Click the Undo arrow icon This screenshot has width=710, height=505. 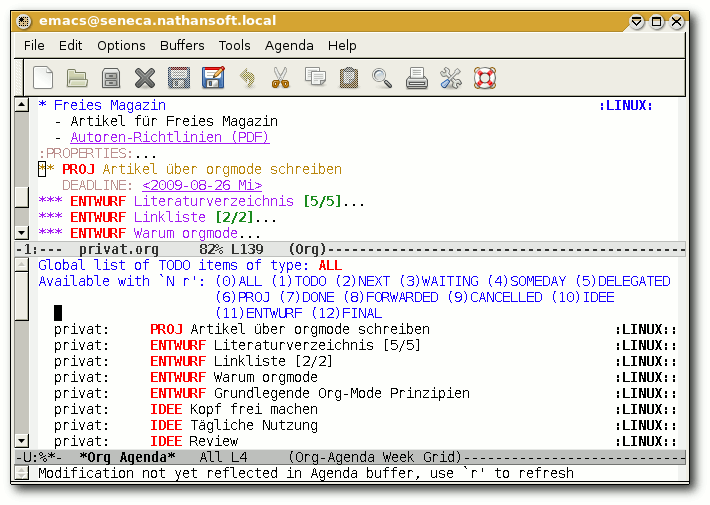coord(247,77)
